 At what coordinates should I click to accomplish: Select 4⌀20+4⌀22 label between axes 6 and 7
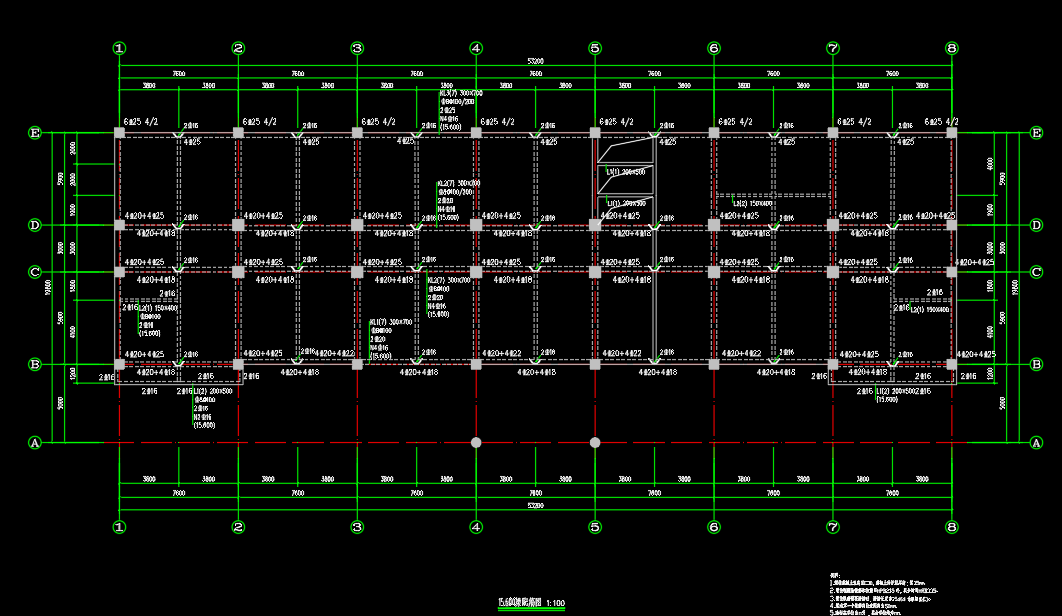pos(742,353)
